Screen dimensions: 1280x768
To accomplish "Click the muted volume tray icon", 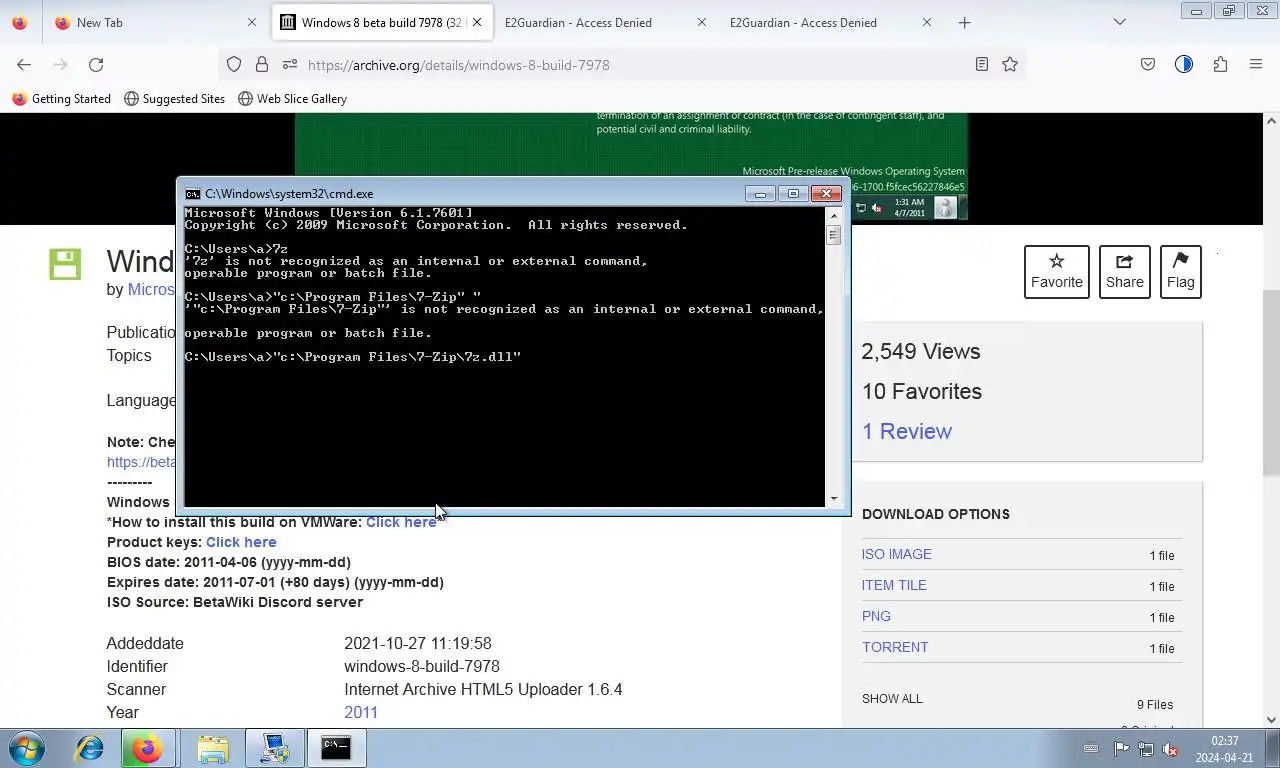I will click(x=1170, y=749).
